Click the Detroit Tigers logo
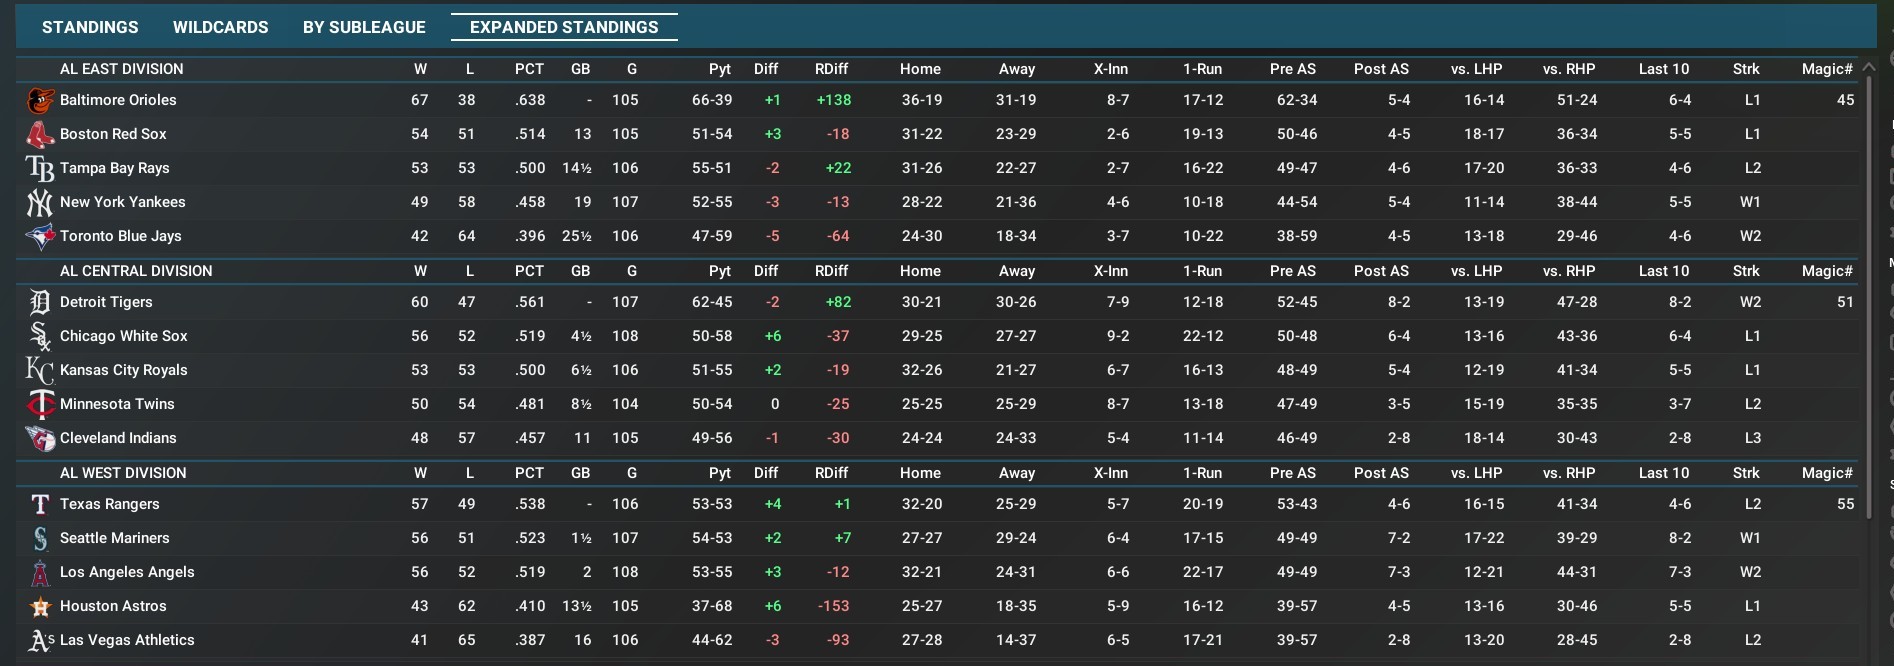The height and width of the screenshot is (666, 1894). pos(40,302)
